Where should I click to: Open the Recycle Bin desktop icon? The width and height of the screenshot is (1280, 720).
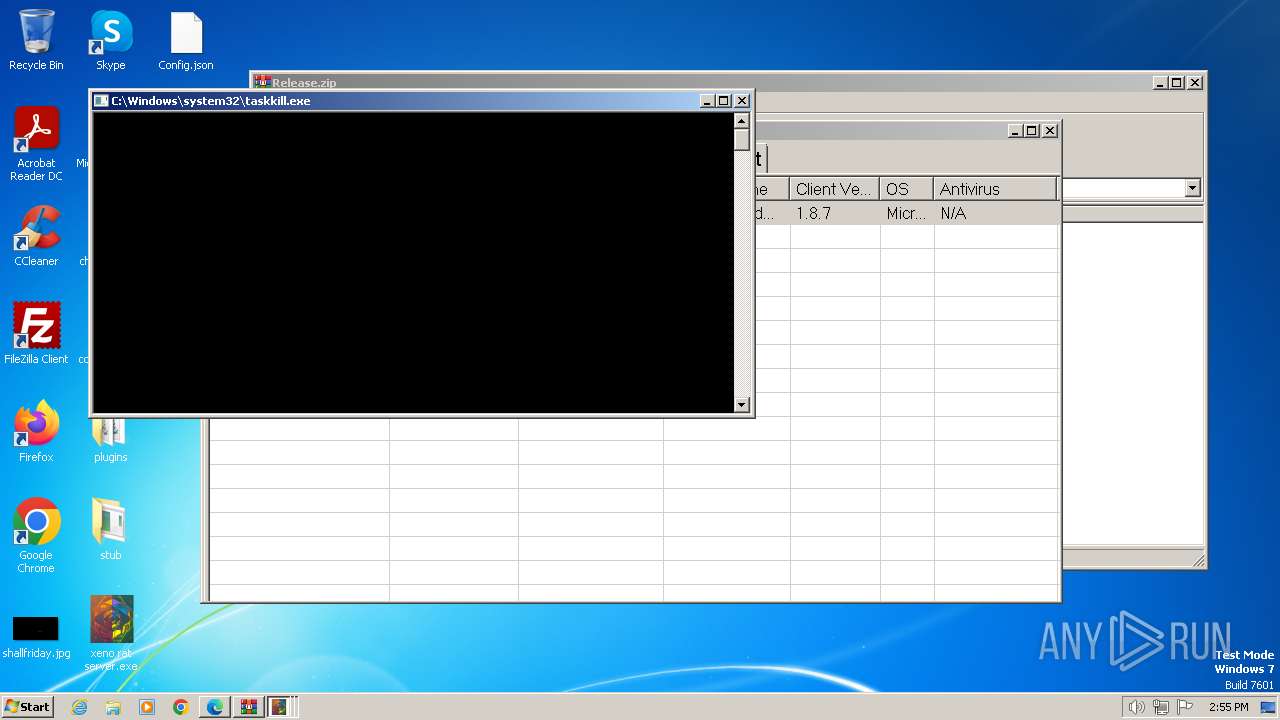[x=36, y=40]
